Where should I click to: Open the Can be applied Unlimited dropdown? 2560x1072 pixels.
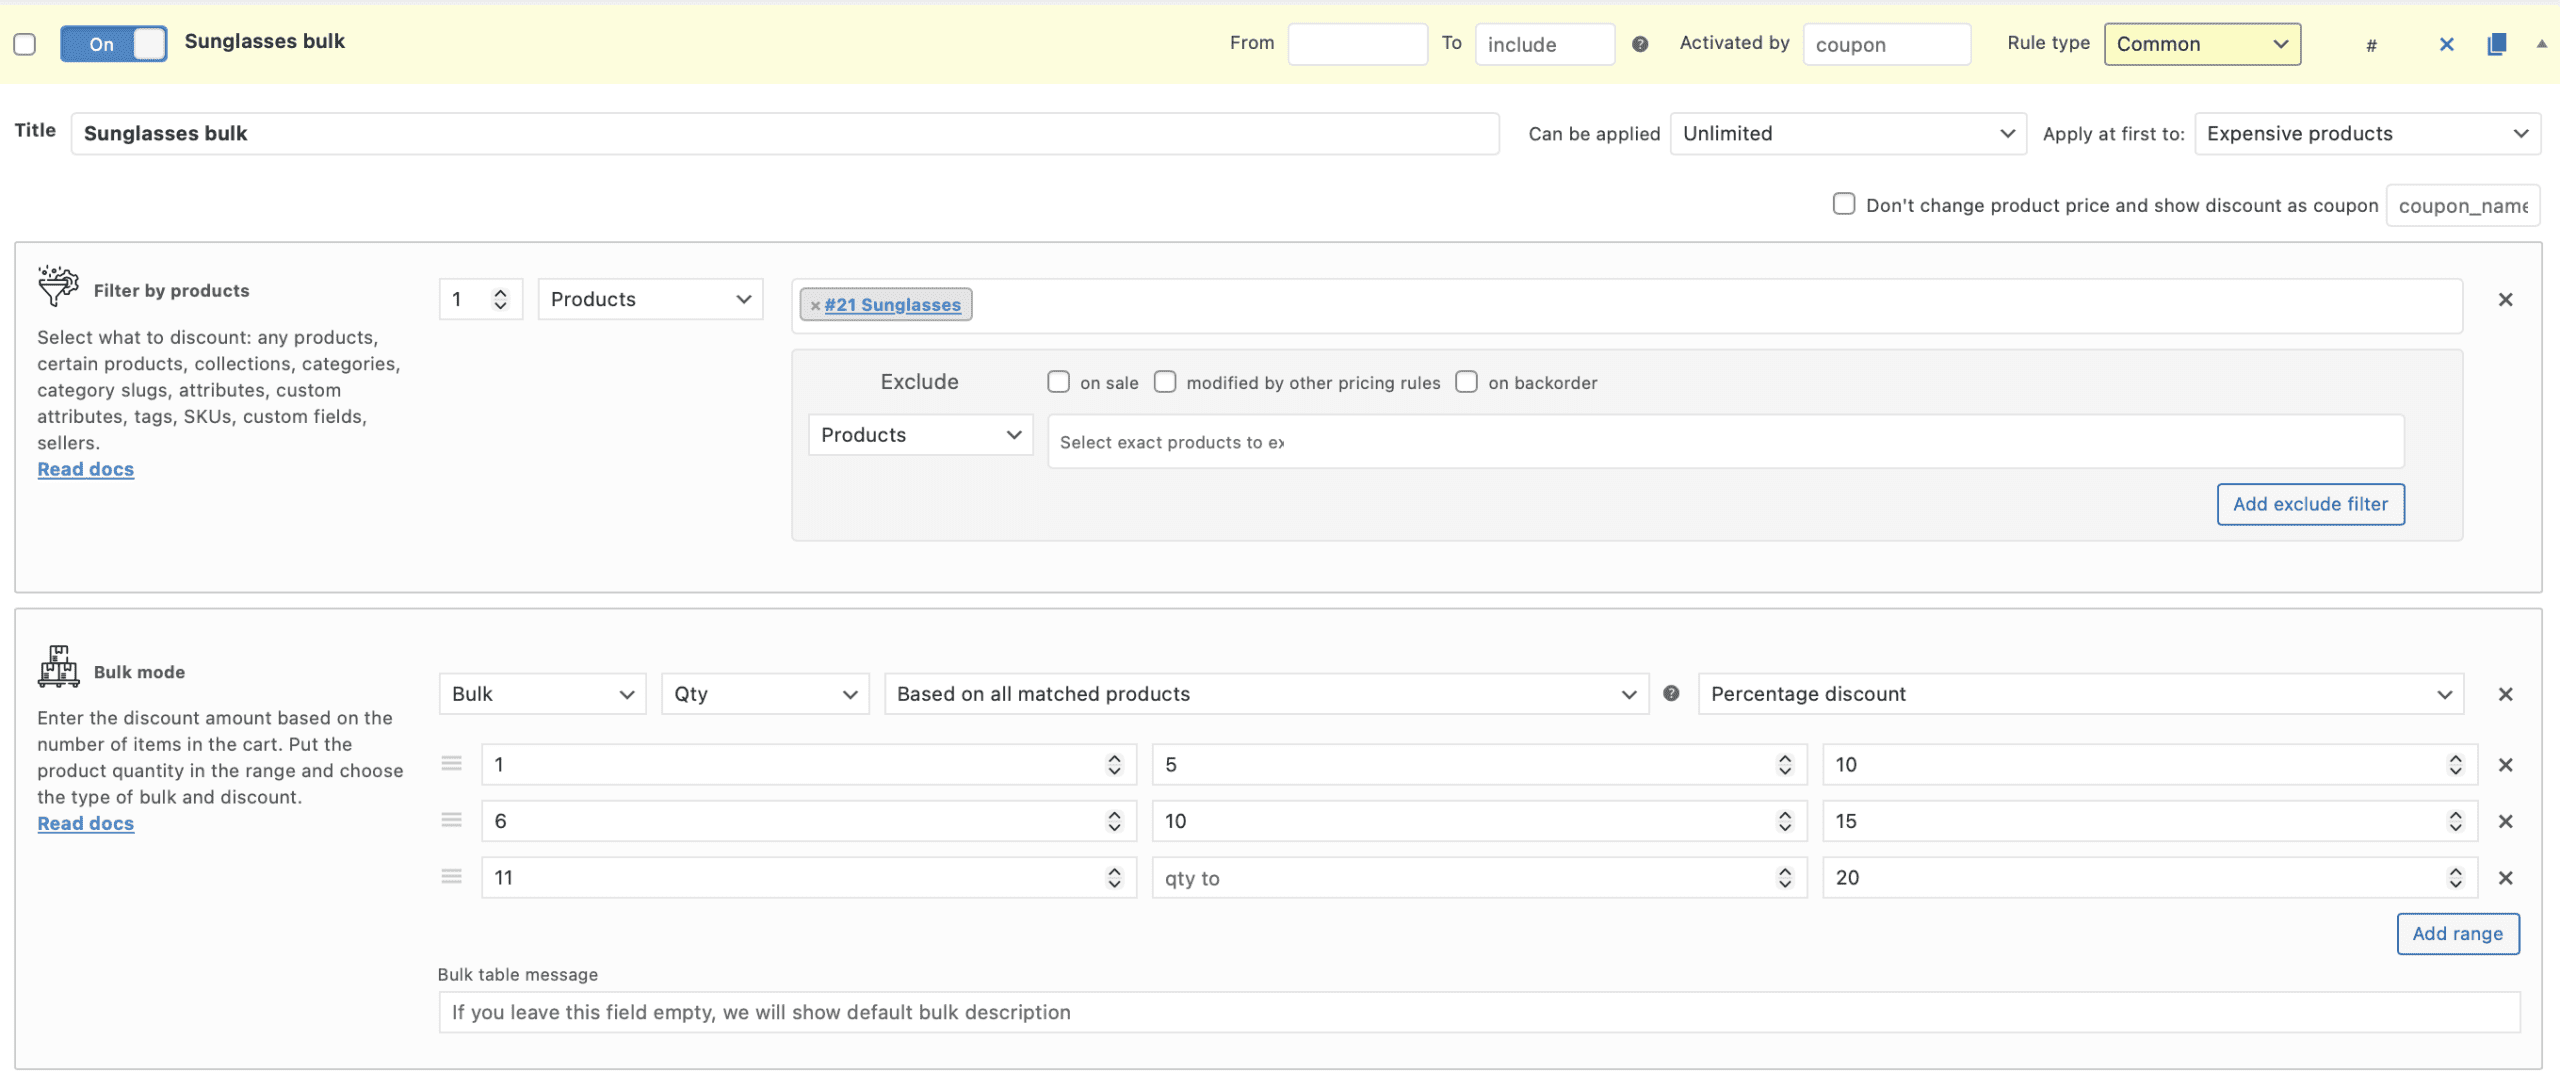click(x=1847, y=134)
